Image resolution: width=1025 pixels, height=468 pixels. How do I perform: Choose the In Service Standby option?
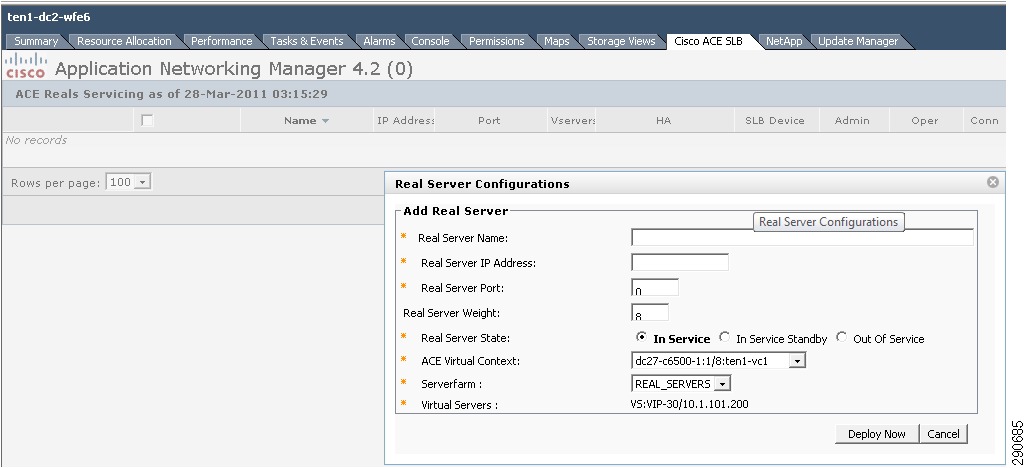click(724, 337)
